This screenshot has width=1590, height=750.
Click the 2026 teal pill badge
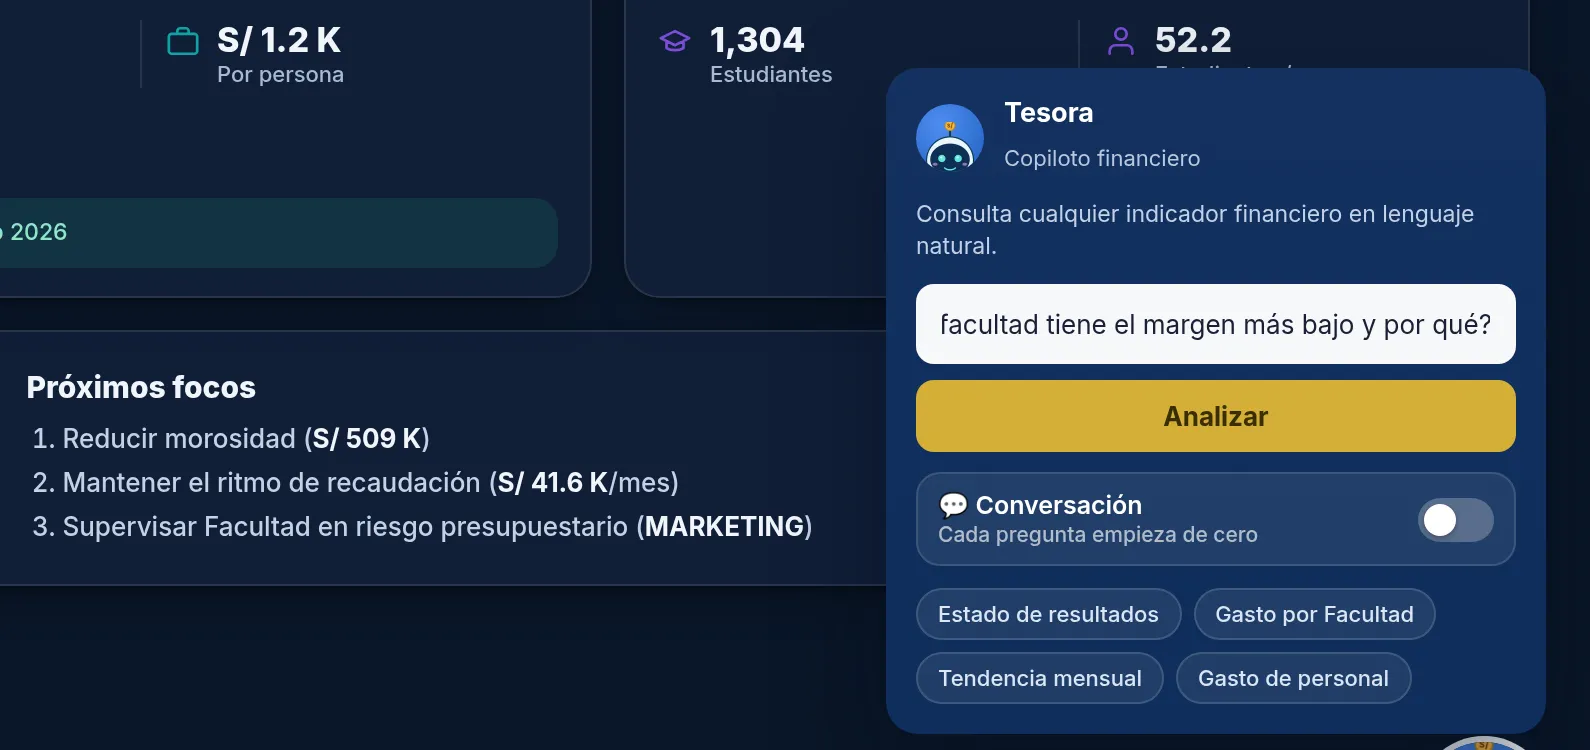coord(278,232)
